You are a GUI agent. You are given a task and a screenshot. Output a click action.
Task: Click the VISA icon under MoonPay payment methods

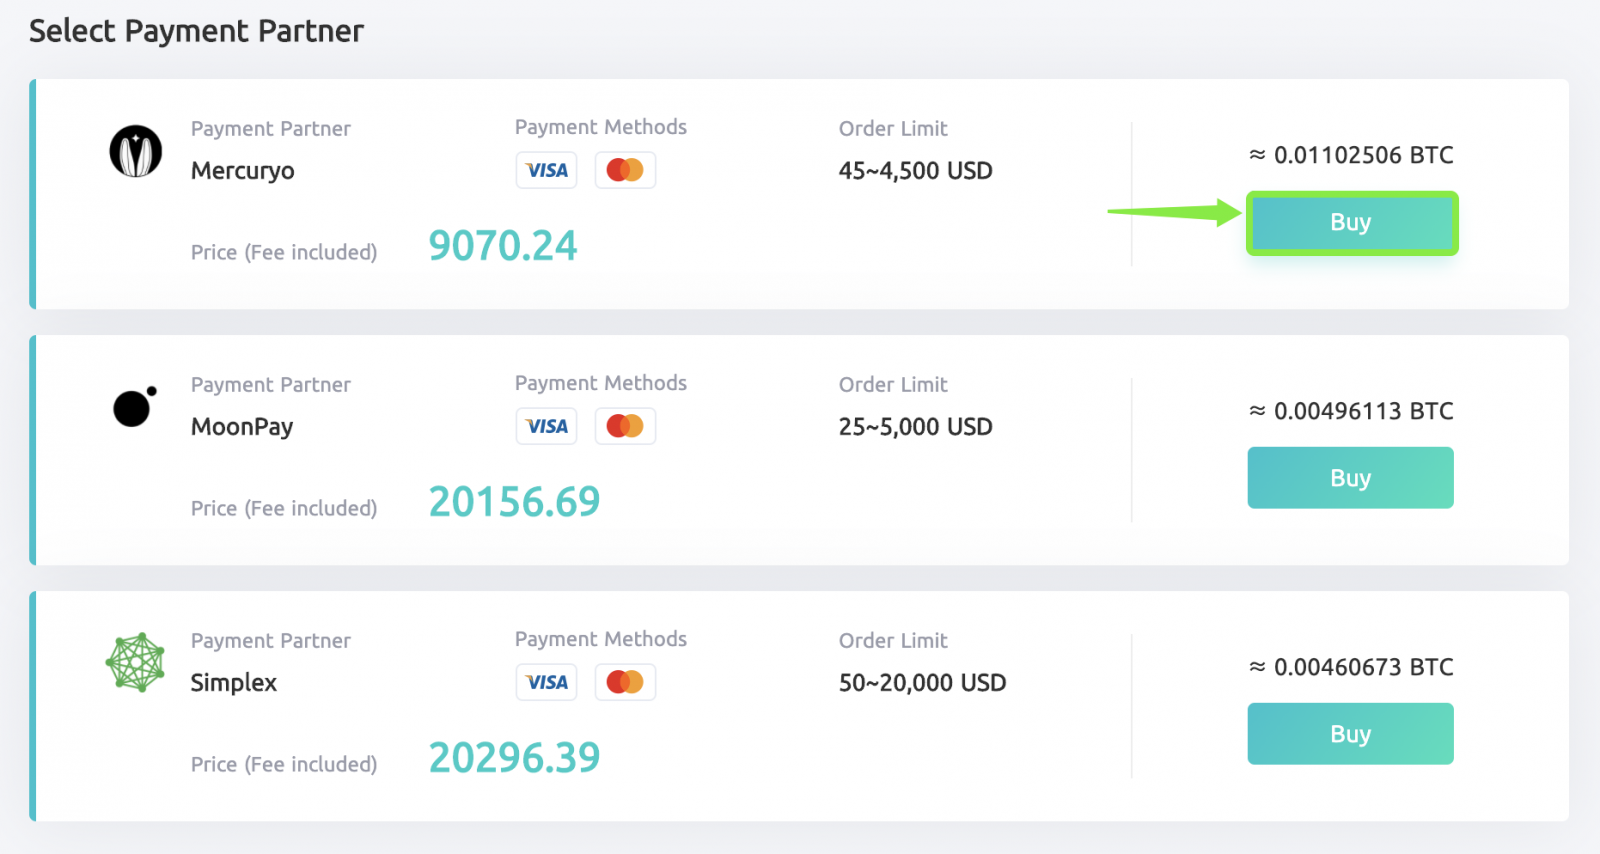coord(546,426)
